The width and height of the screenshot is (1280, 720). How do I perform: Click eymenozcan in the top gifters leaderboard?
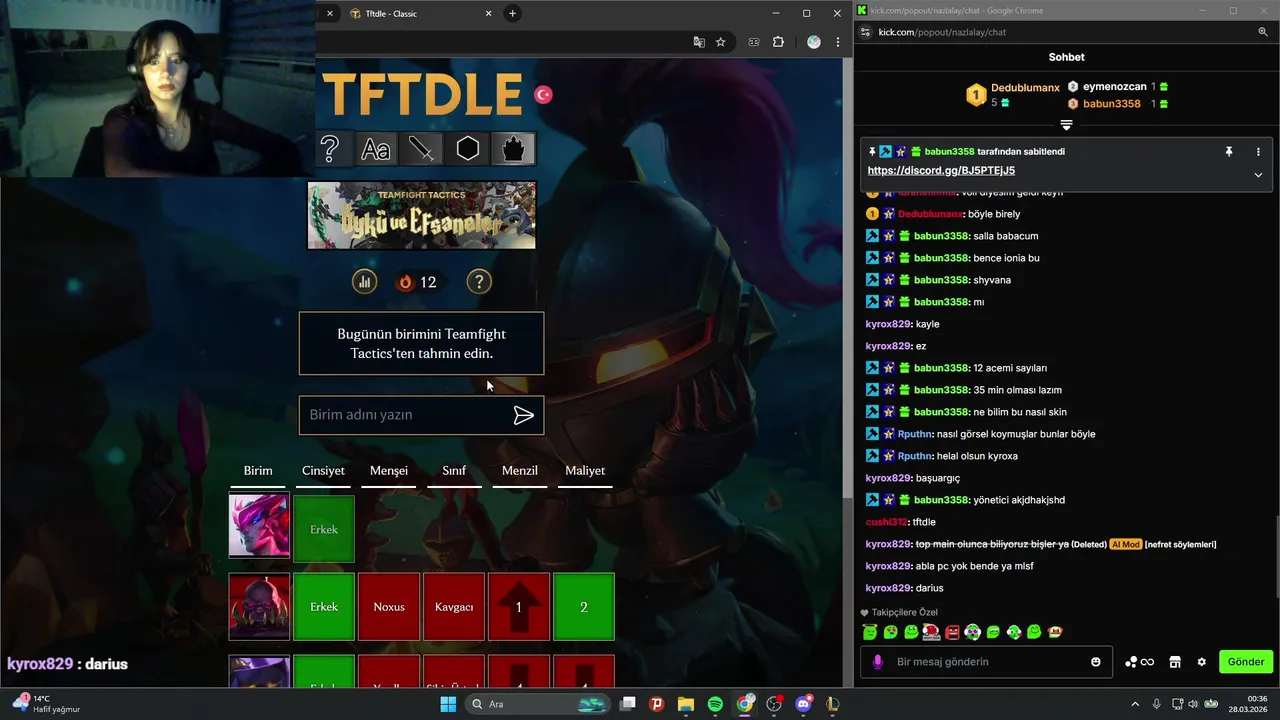(x=1114, y=87)
